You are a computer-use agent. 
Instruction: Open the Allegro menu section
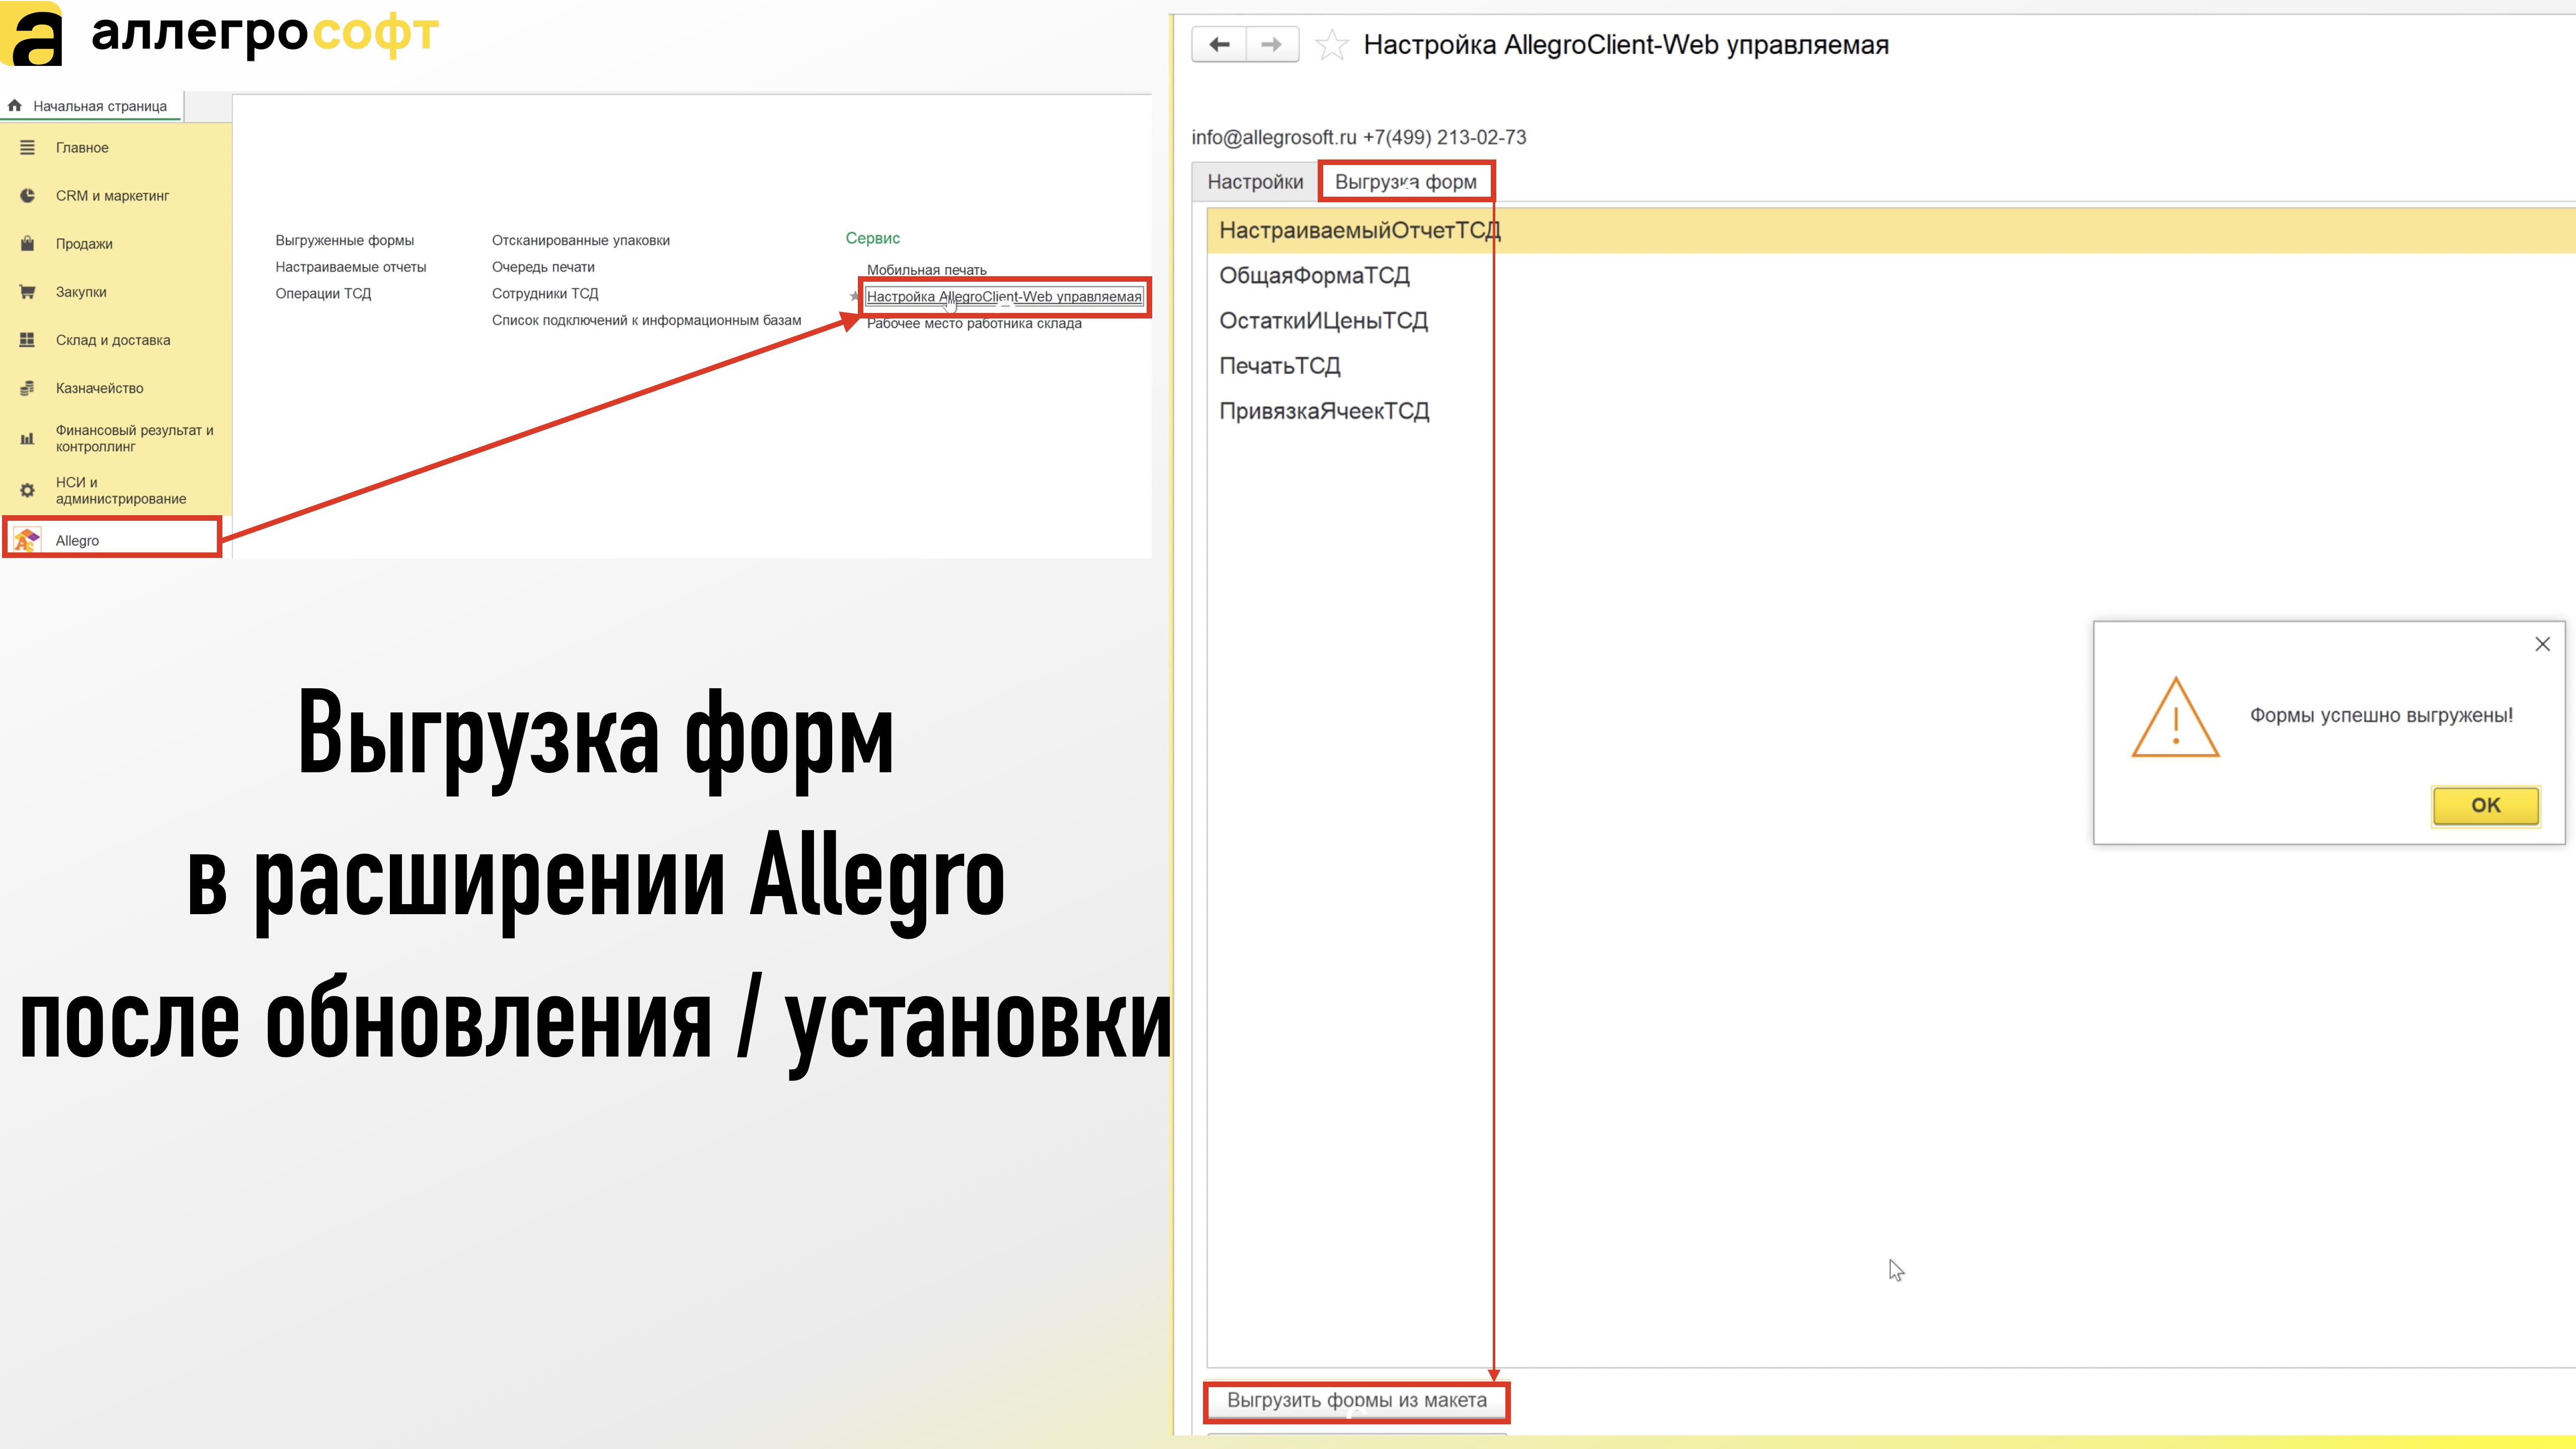click(77, 541)
